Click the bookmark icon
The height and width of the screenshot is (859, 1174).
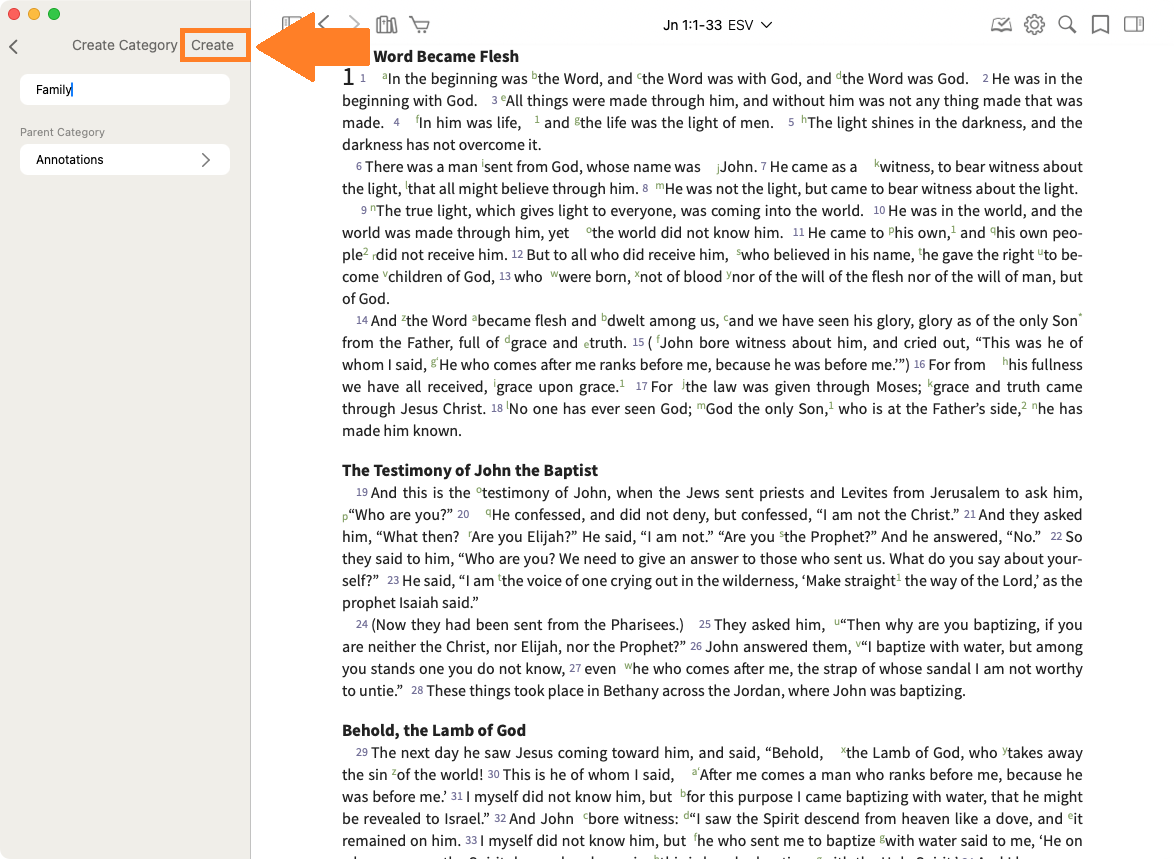(1100, 25)
